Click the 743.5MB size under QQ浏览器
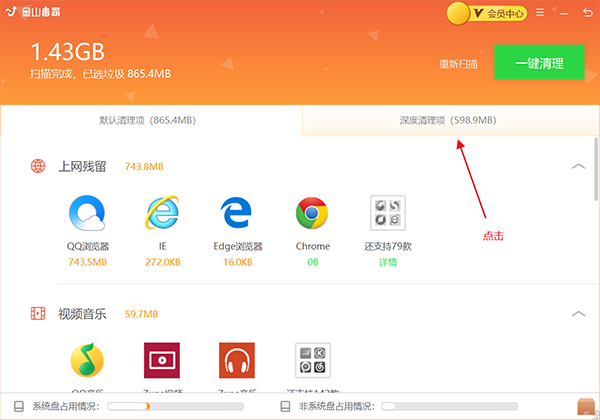This screenshot has height=420, width=600. (88, 262)
